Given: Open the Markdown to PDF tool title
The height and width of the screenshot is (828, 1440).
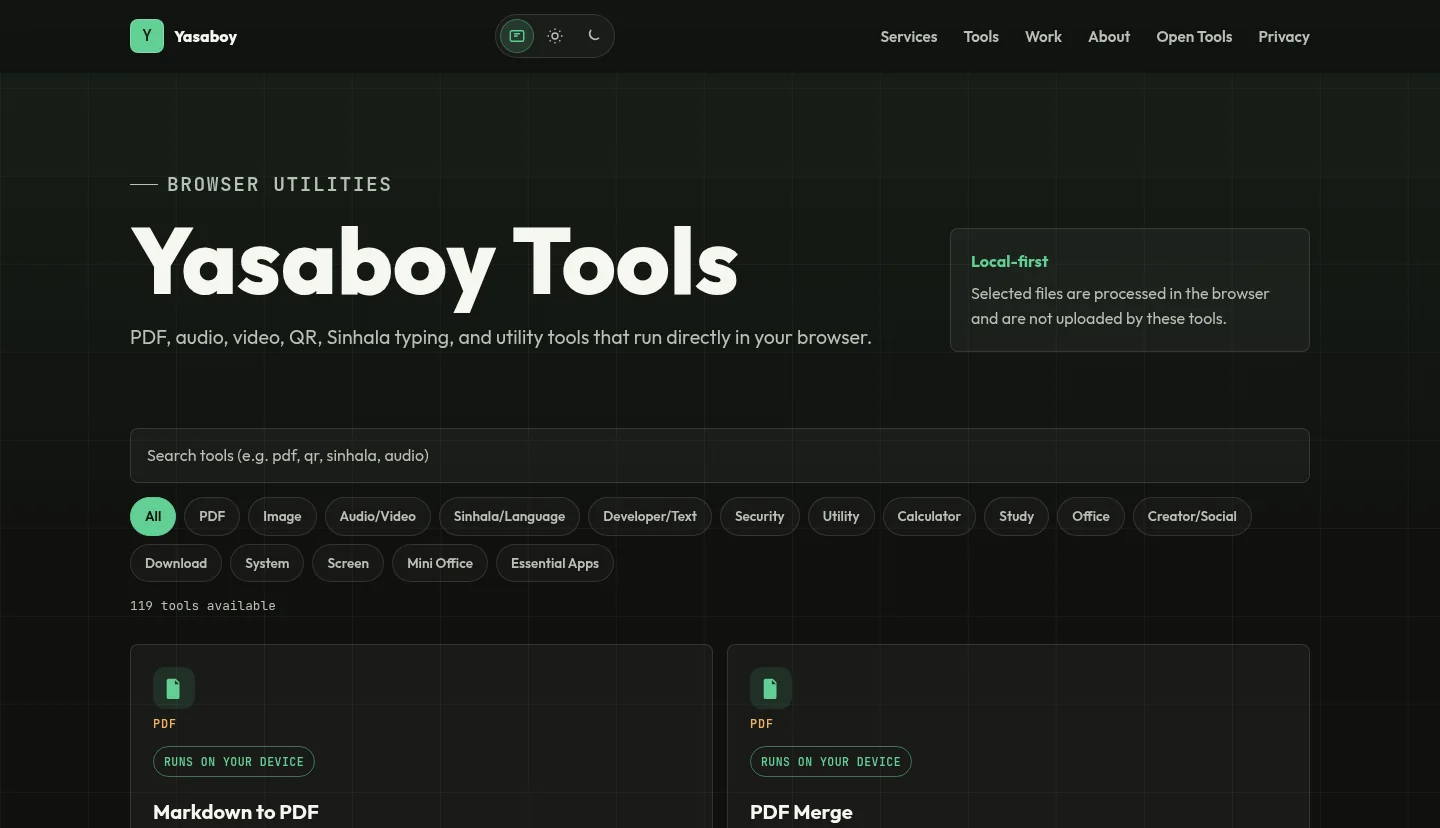Looking at the screenshot, I should pyautogui.click(x=236, y=812).
